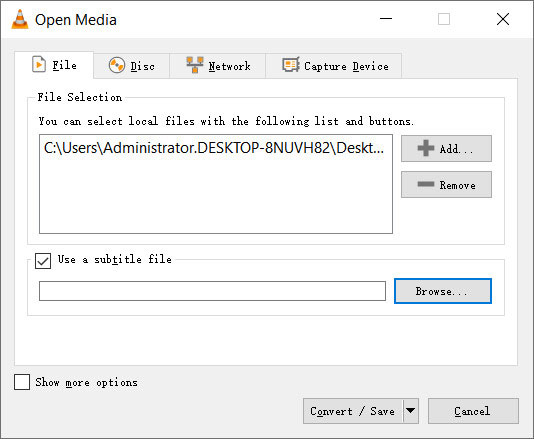
Task: Close the Open Media dialog window
Action: (x=503, y=19)
